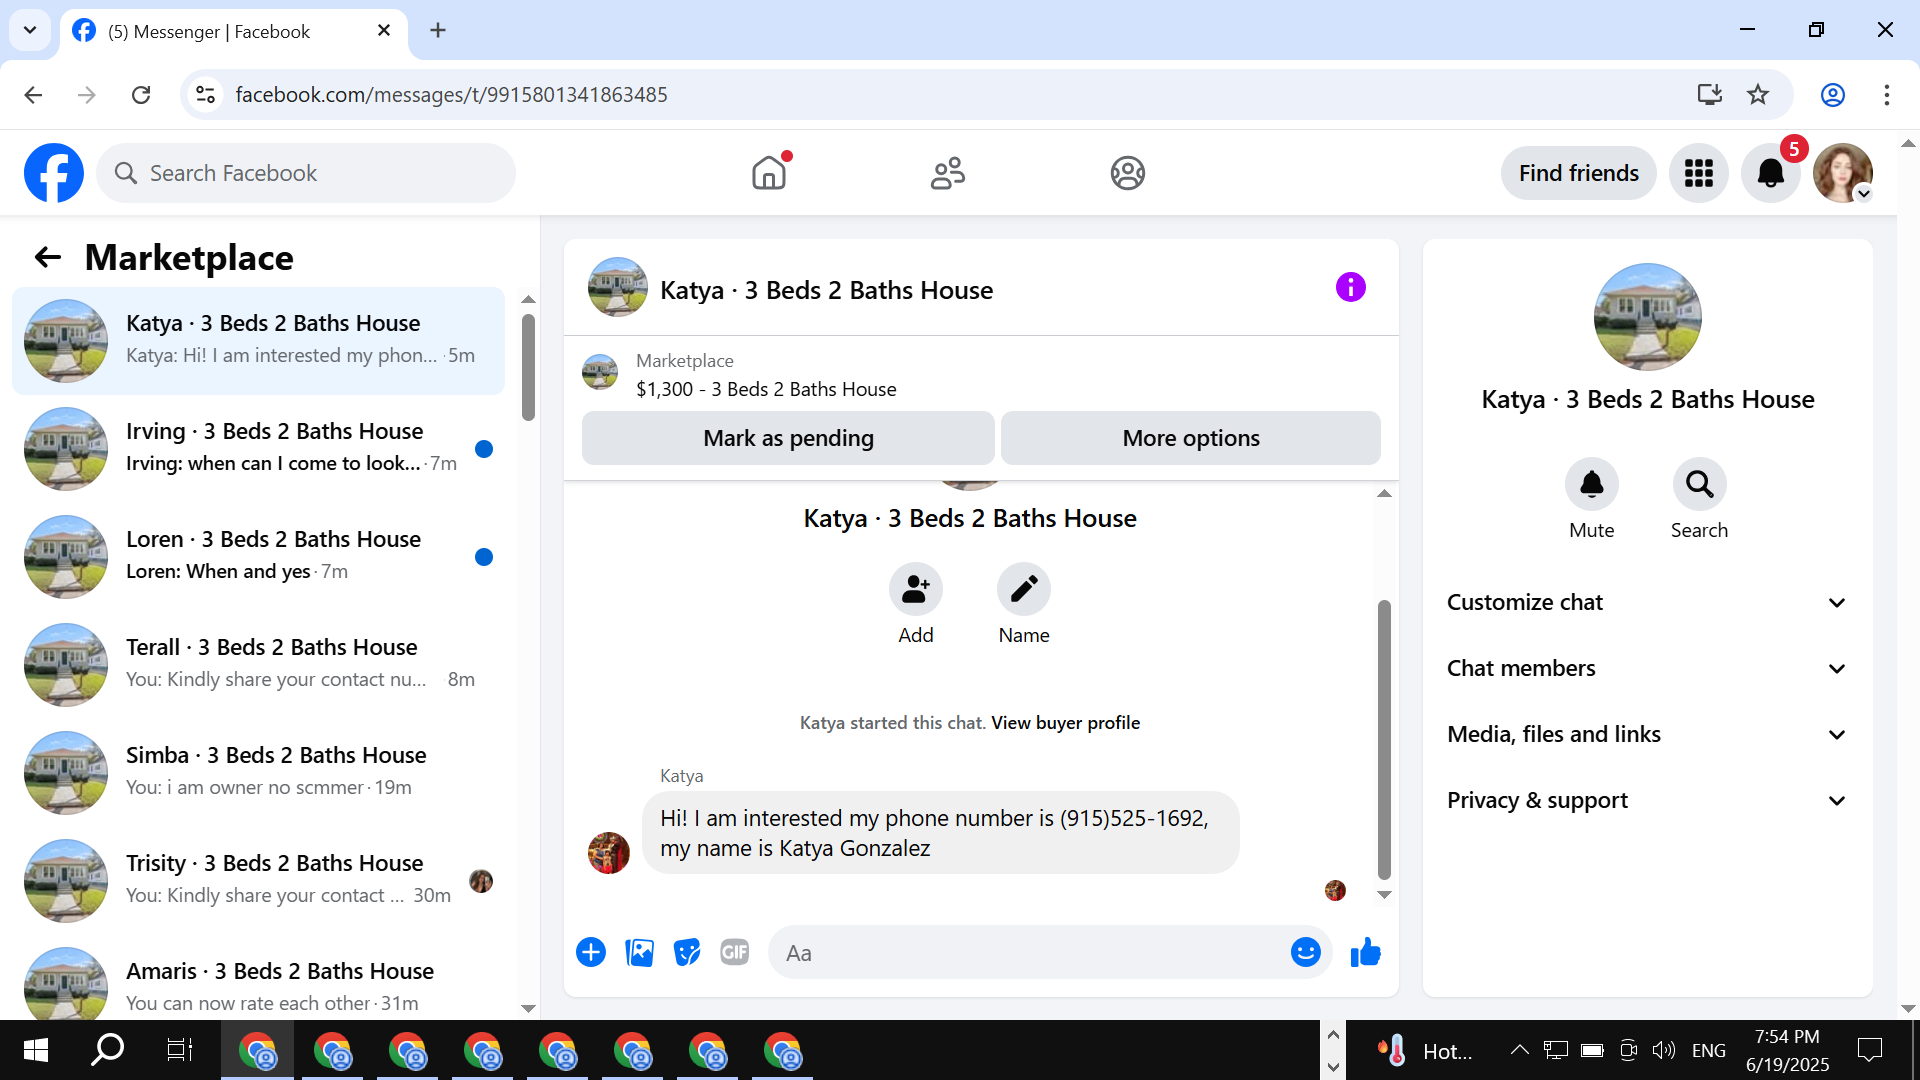Open the Windows Start menu

[36, 1050]
